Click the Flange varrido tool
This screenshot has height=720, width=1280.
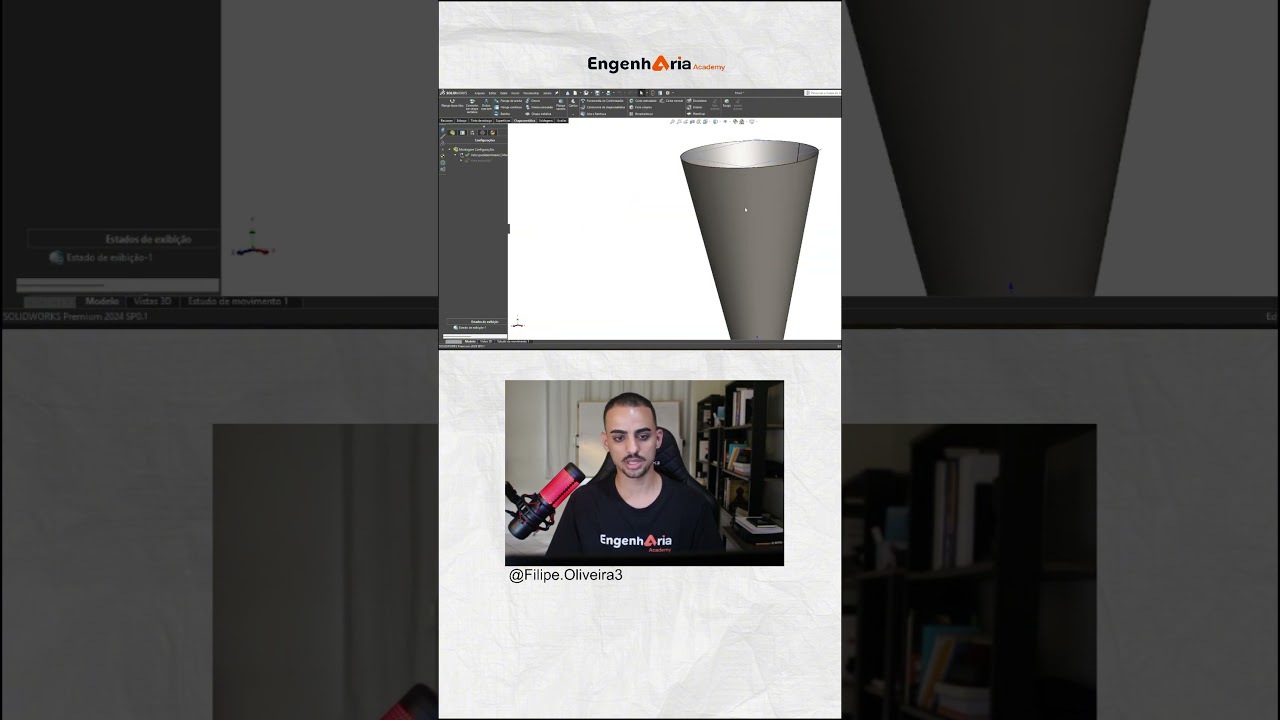coord(561,104)
